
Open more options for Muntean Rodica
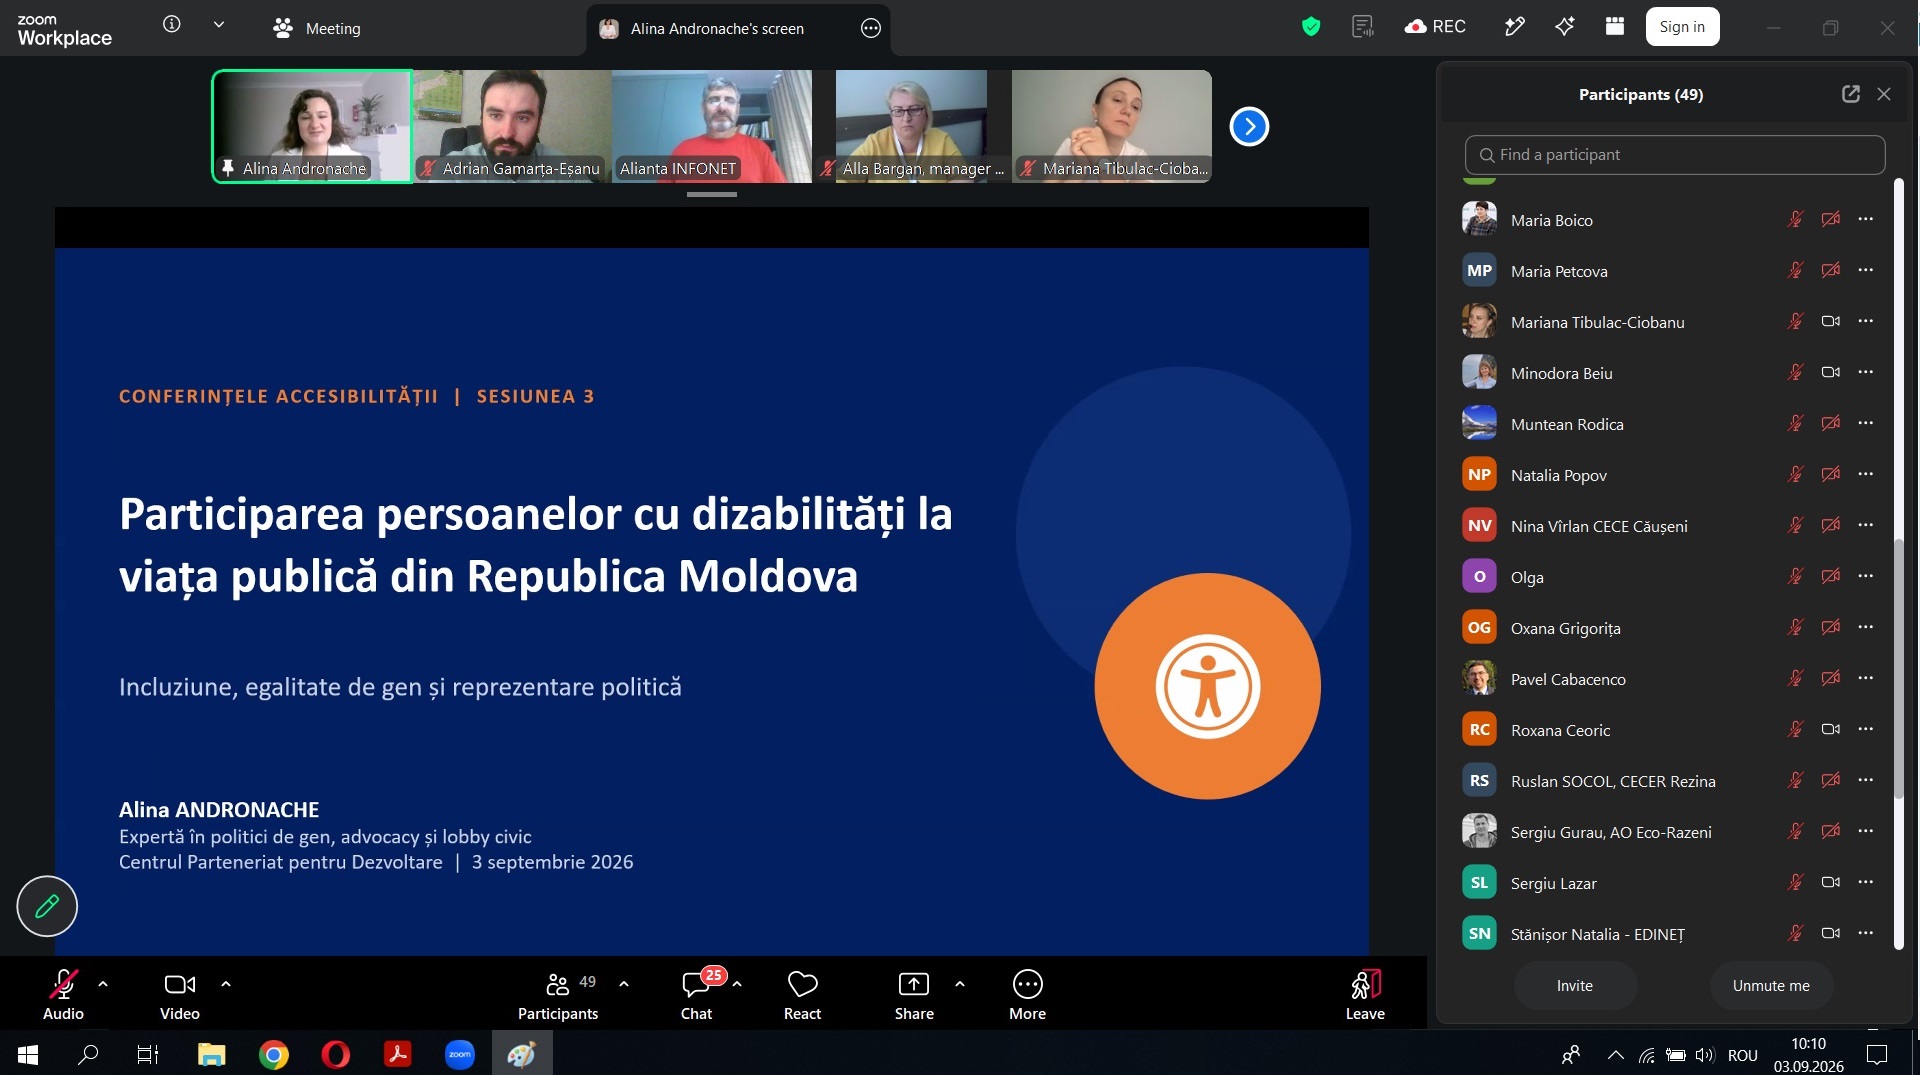[x=1866, y=423]
